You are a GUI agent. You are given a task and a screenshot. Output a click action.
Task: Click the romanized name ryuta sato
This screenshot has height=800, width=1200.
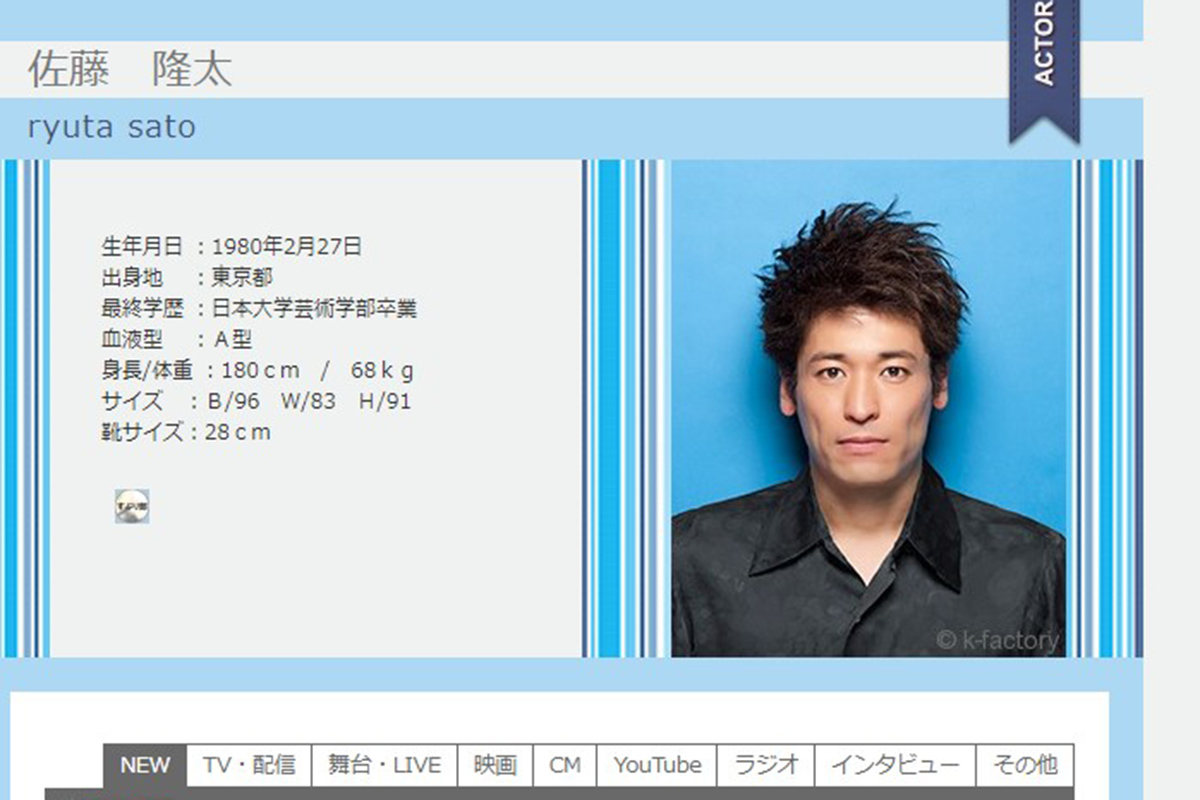point(112,128)
